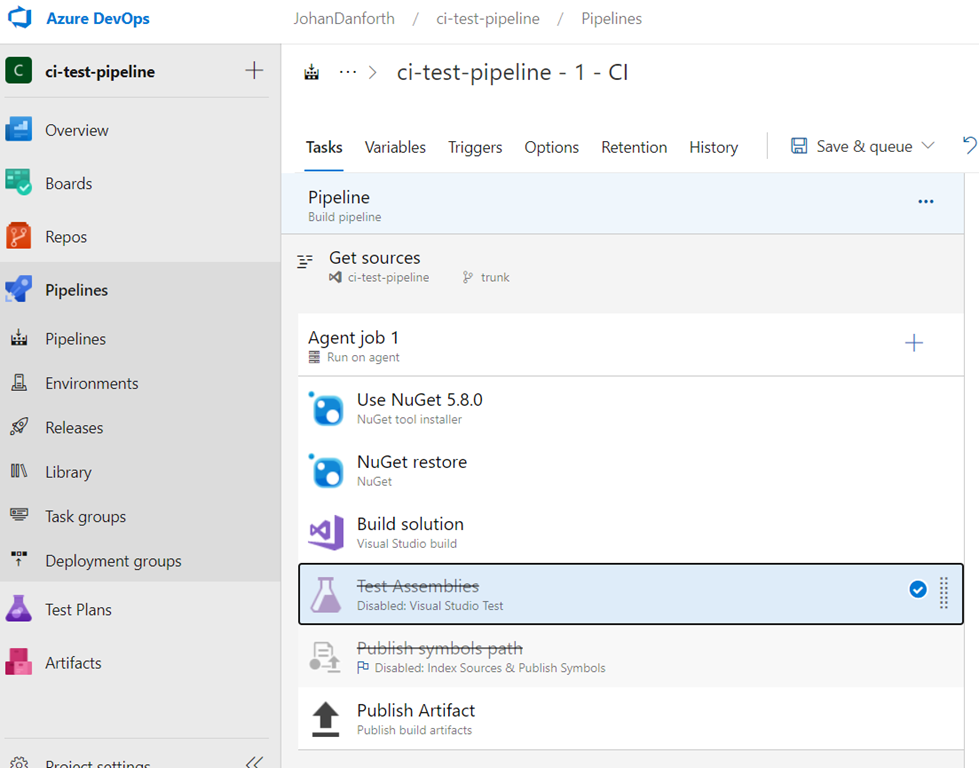
Task: Select the Pipeline build pipeline row
Action: pyautogui.click(x=622, y=204)
